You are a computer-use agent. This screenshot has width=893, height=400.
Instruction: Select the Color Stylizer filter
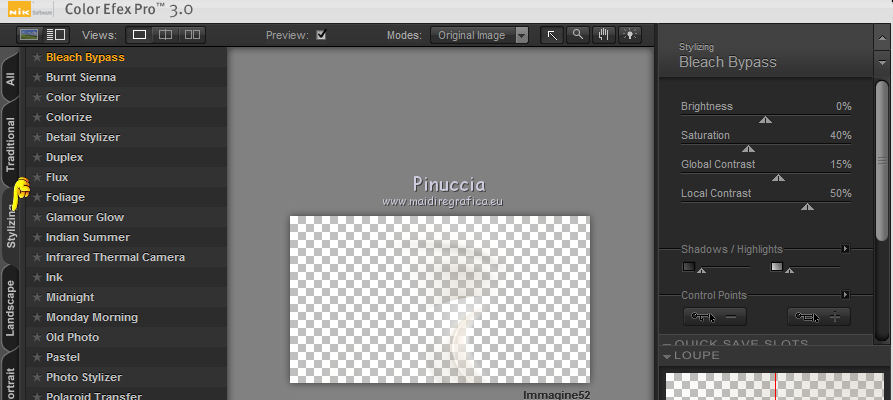(x=127, y=97)
